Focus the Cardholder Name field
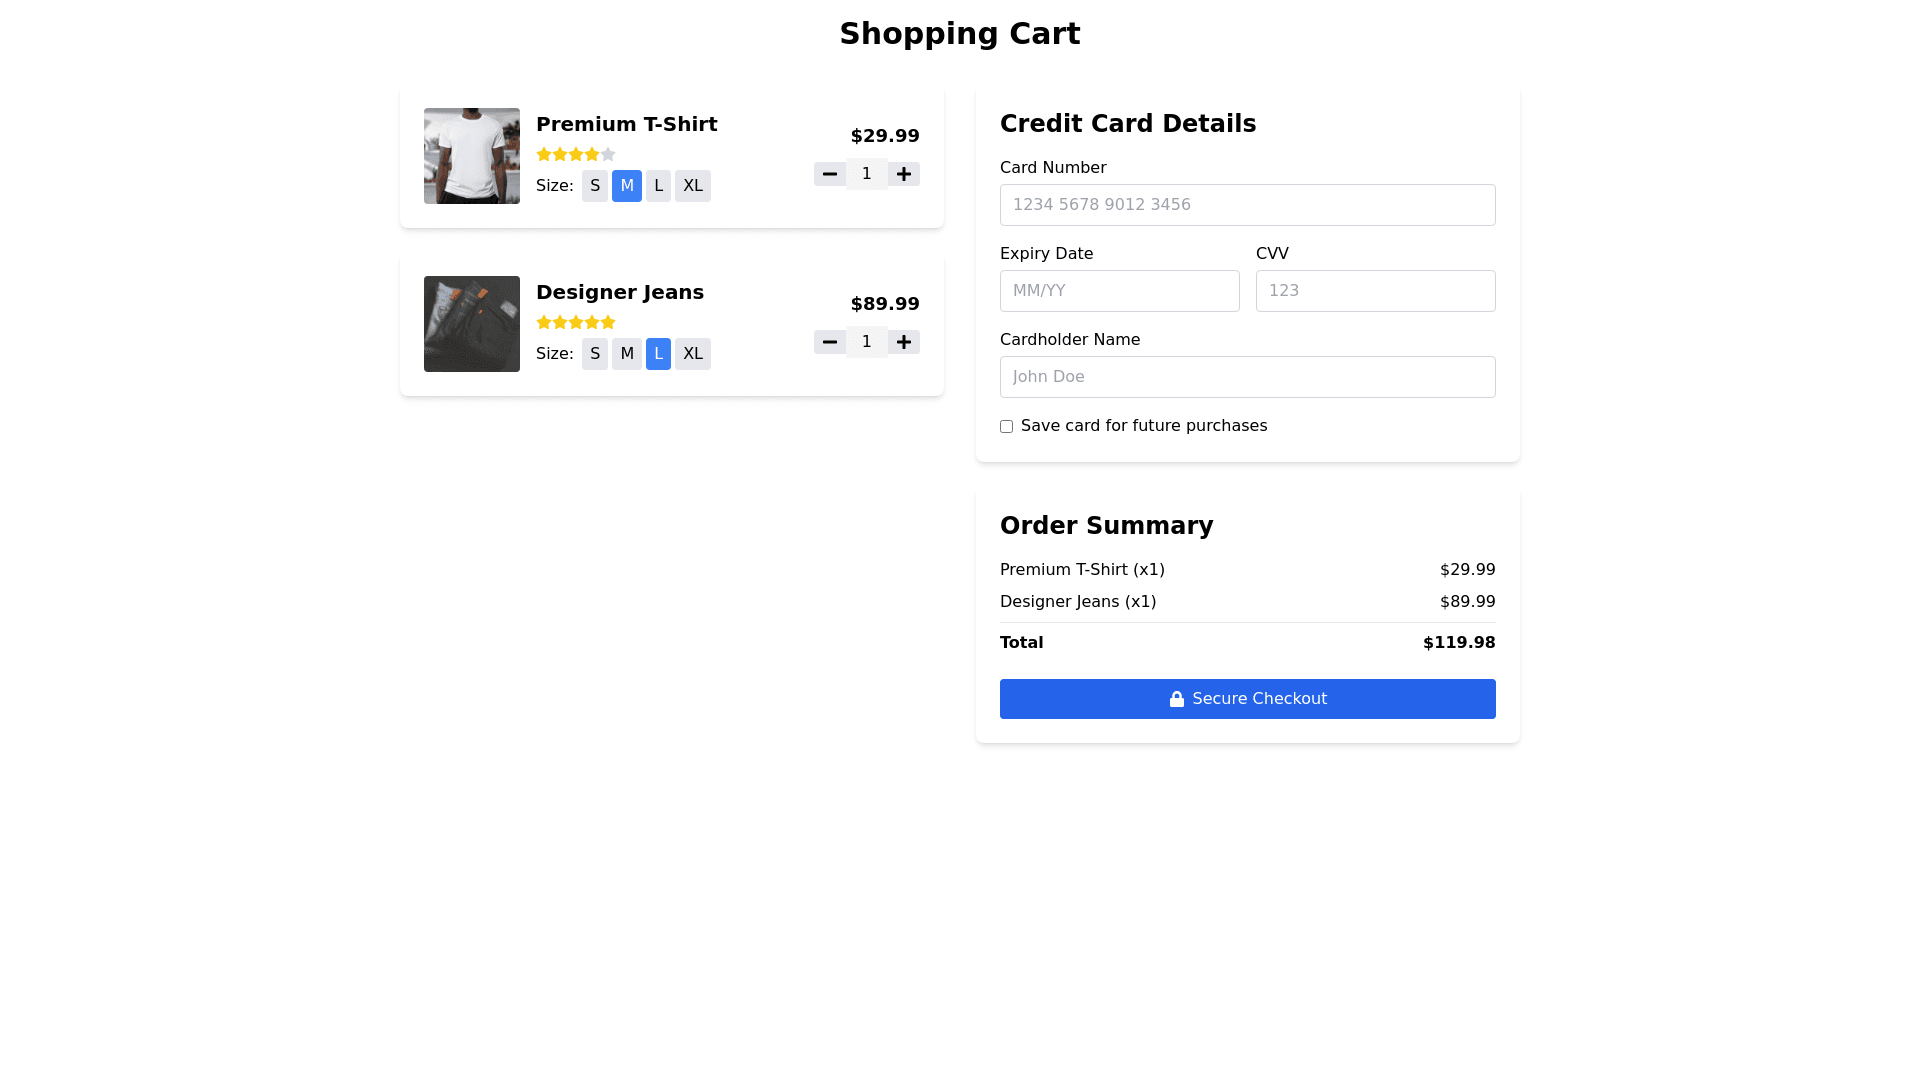 pos(1248,377)
